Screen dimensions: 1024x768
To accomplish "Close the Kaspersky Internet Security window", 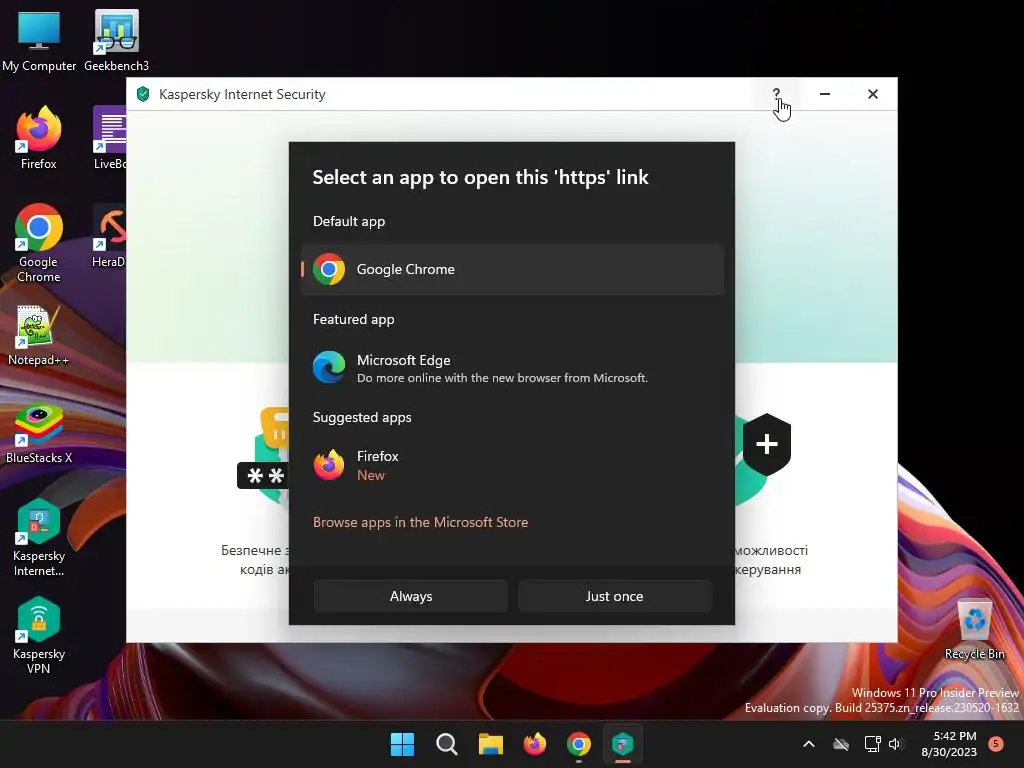I will pyautogui.click(x=872, y=94).
